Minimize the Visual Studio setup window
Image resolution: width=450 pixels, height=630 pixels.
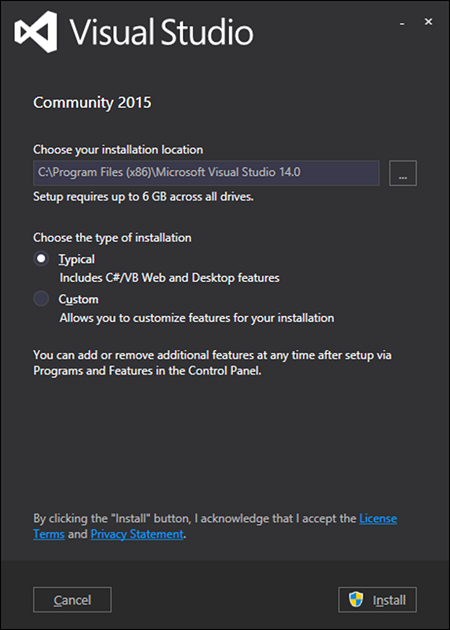402,24
